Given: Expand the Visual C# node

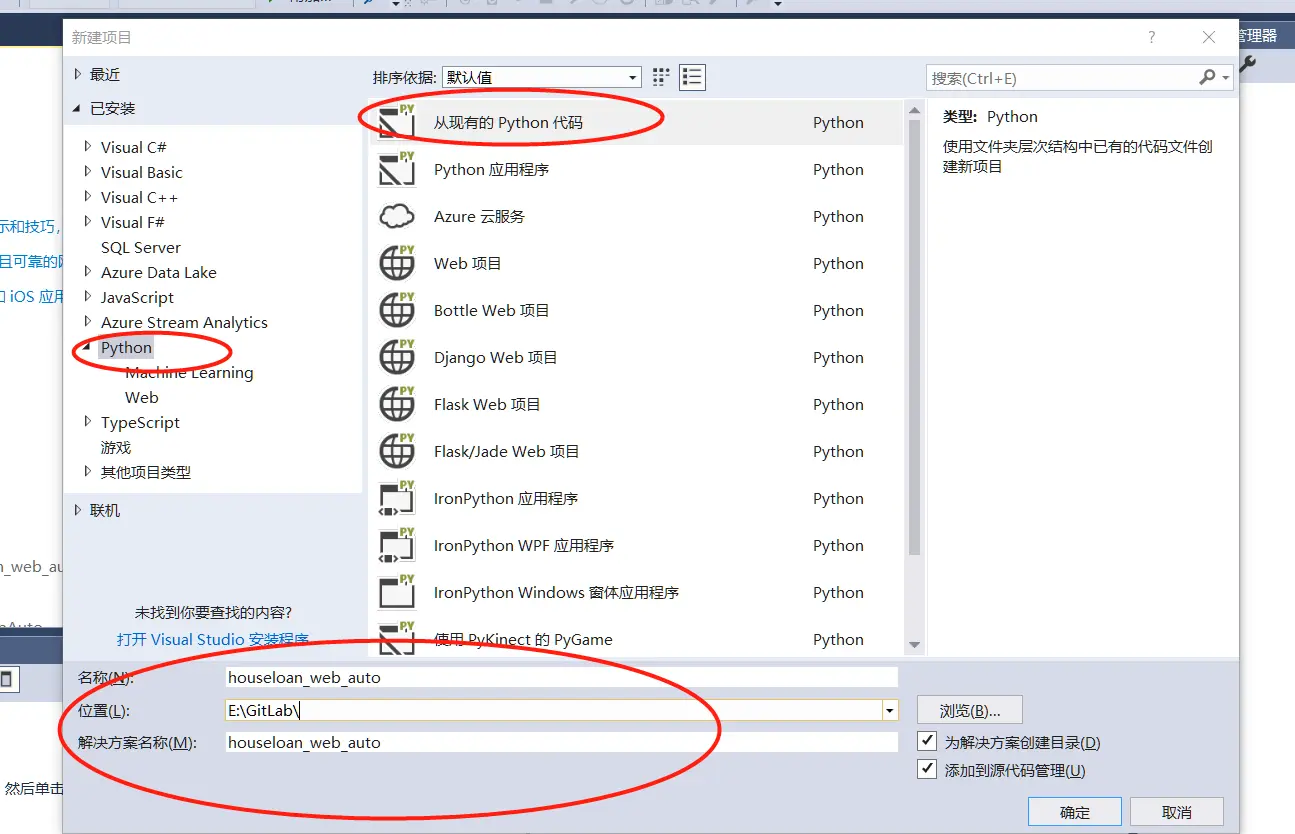Looking at the screenshot, I should [x=89, y=147].
